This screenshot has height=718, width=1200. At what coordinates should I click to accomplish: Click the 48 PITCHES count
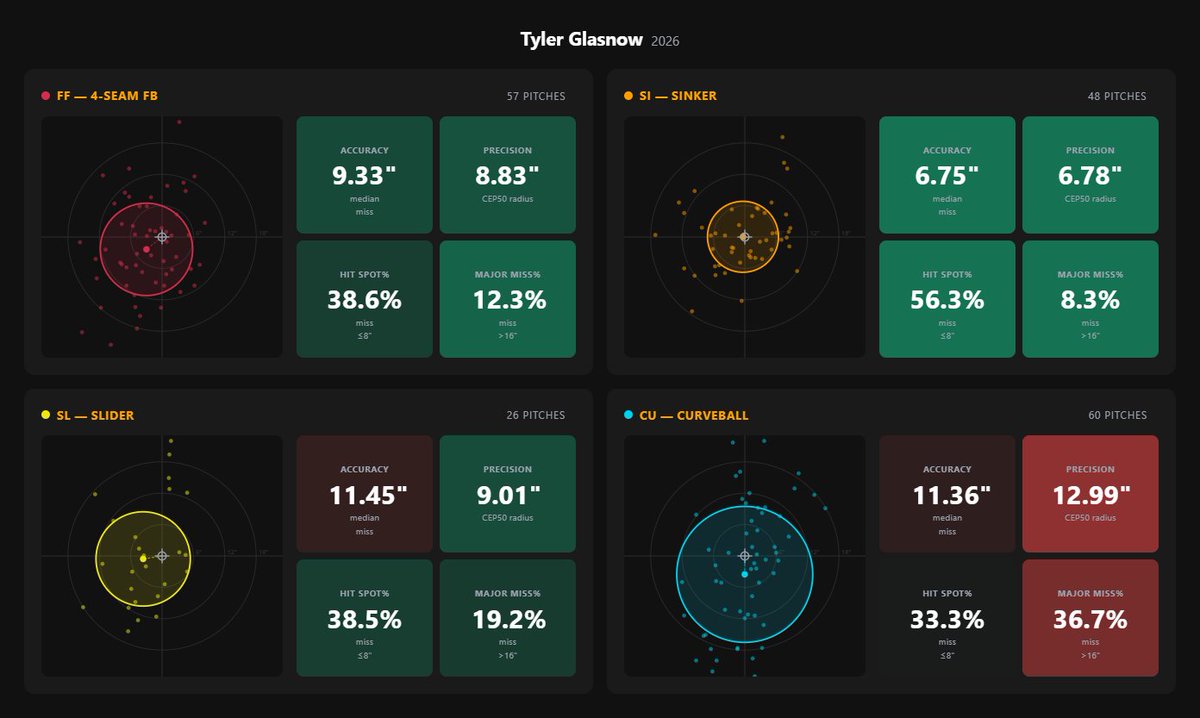(1117, 96)
